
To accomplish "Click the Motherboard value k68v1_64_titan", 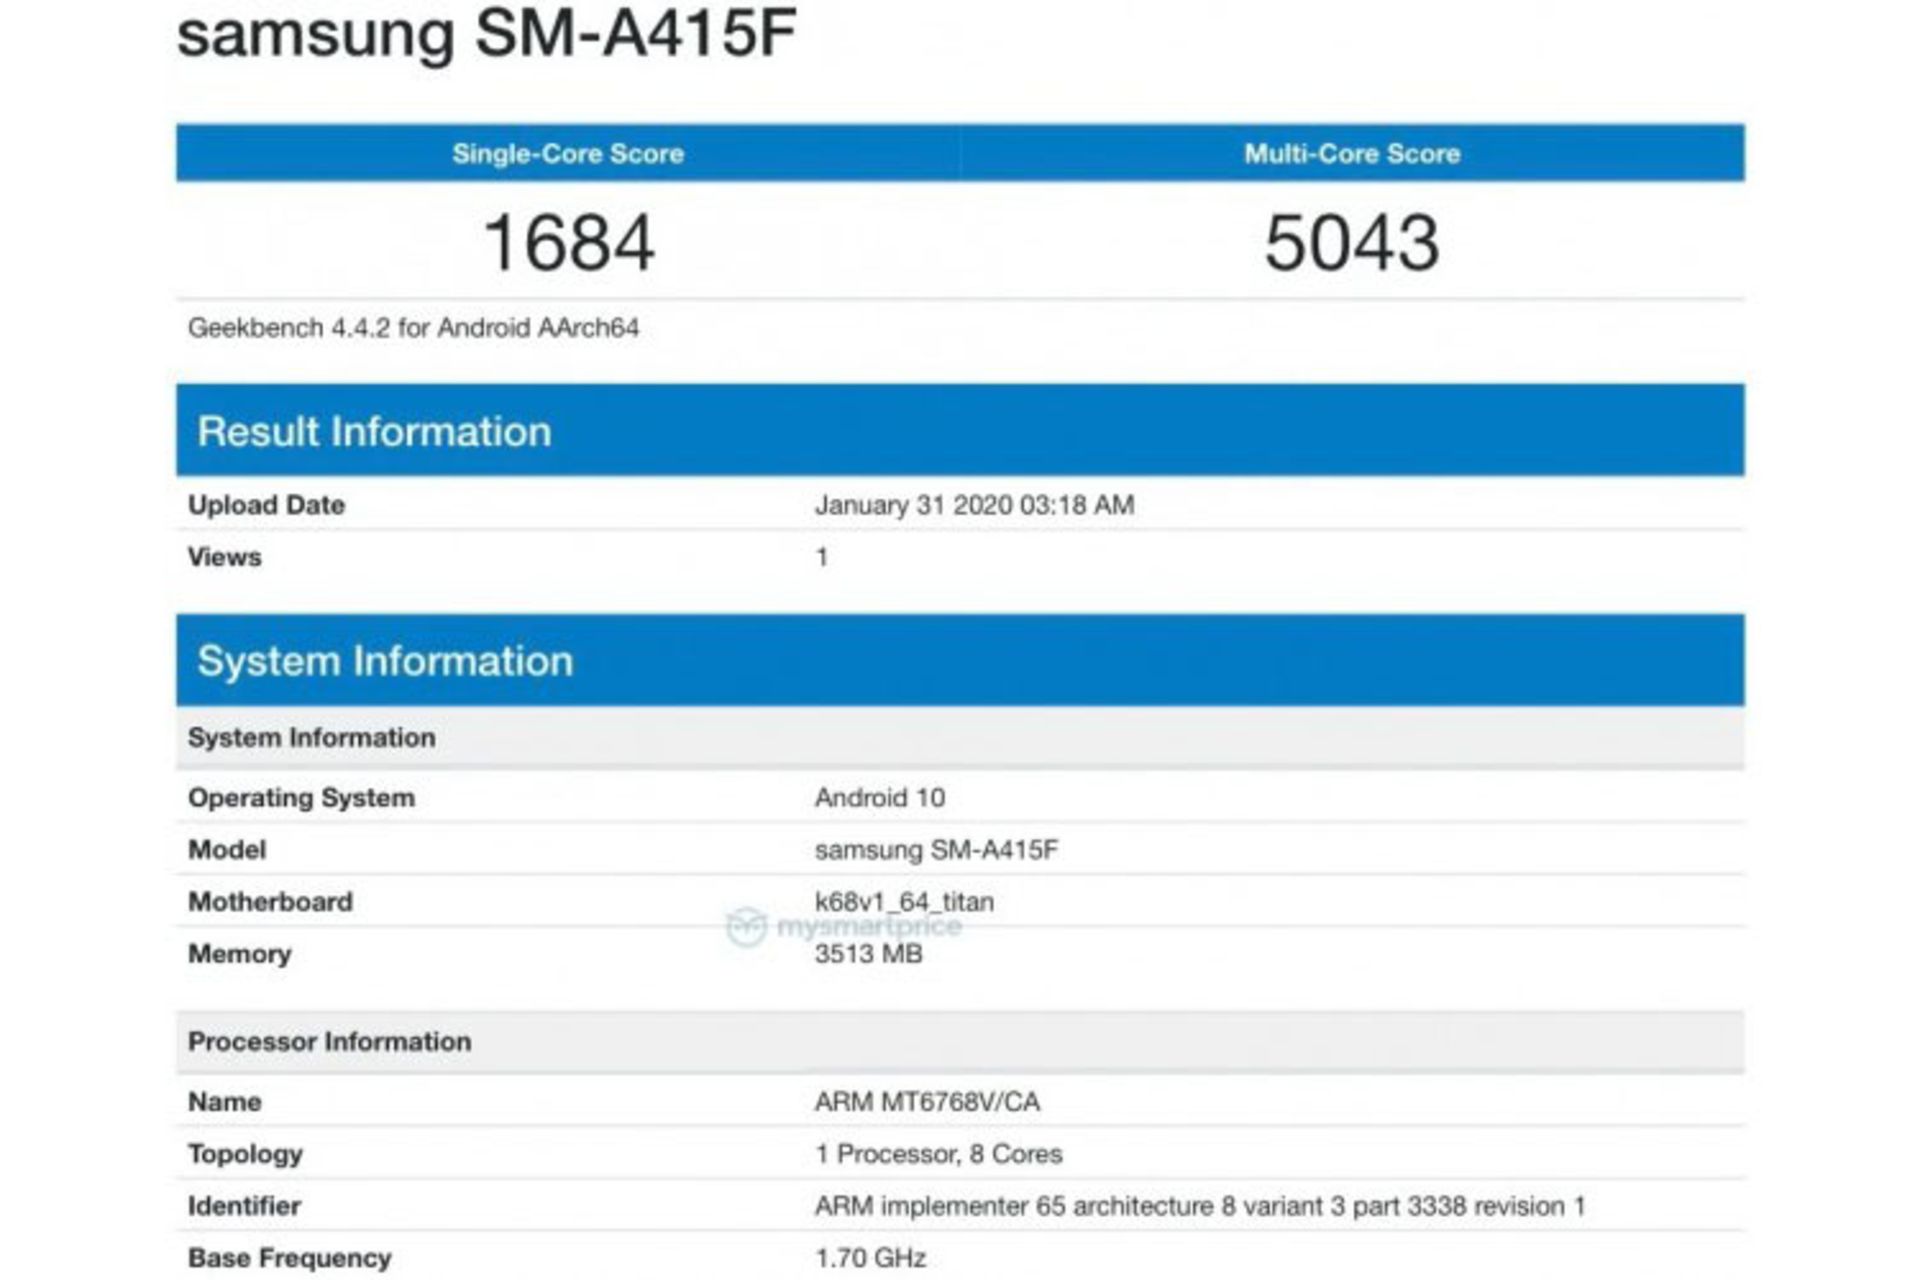I will click(x=902, y=901).
